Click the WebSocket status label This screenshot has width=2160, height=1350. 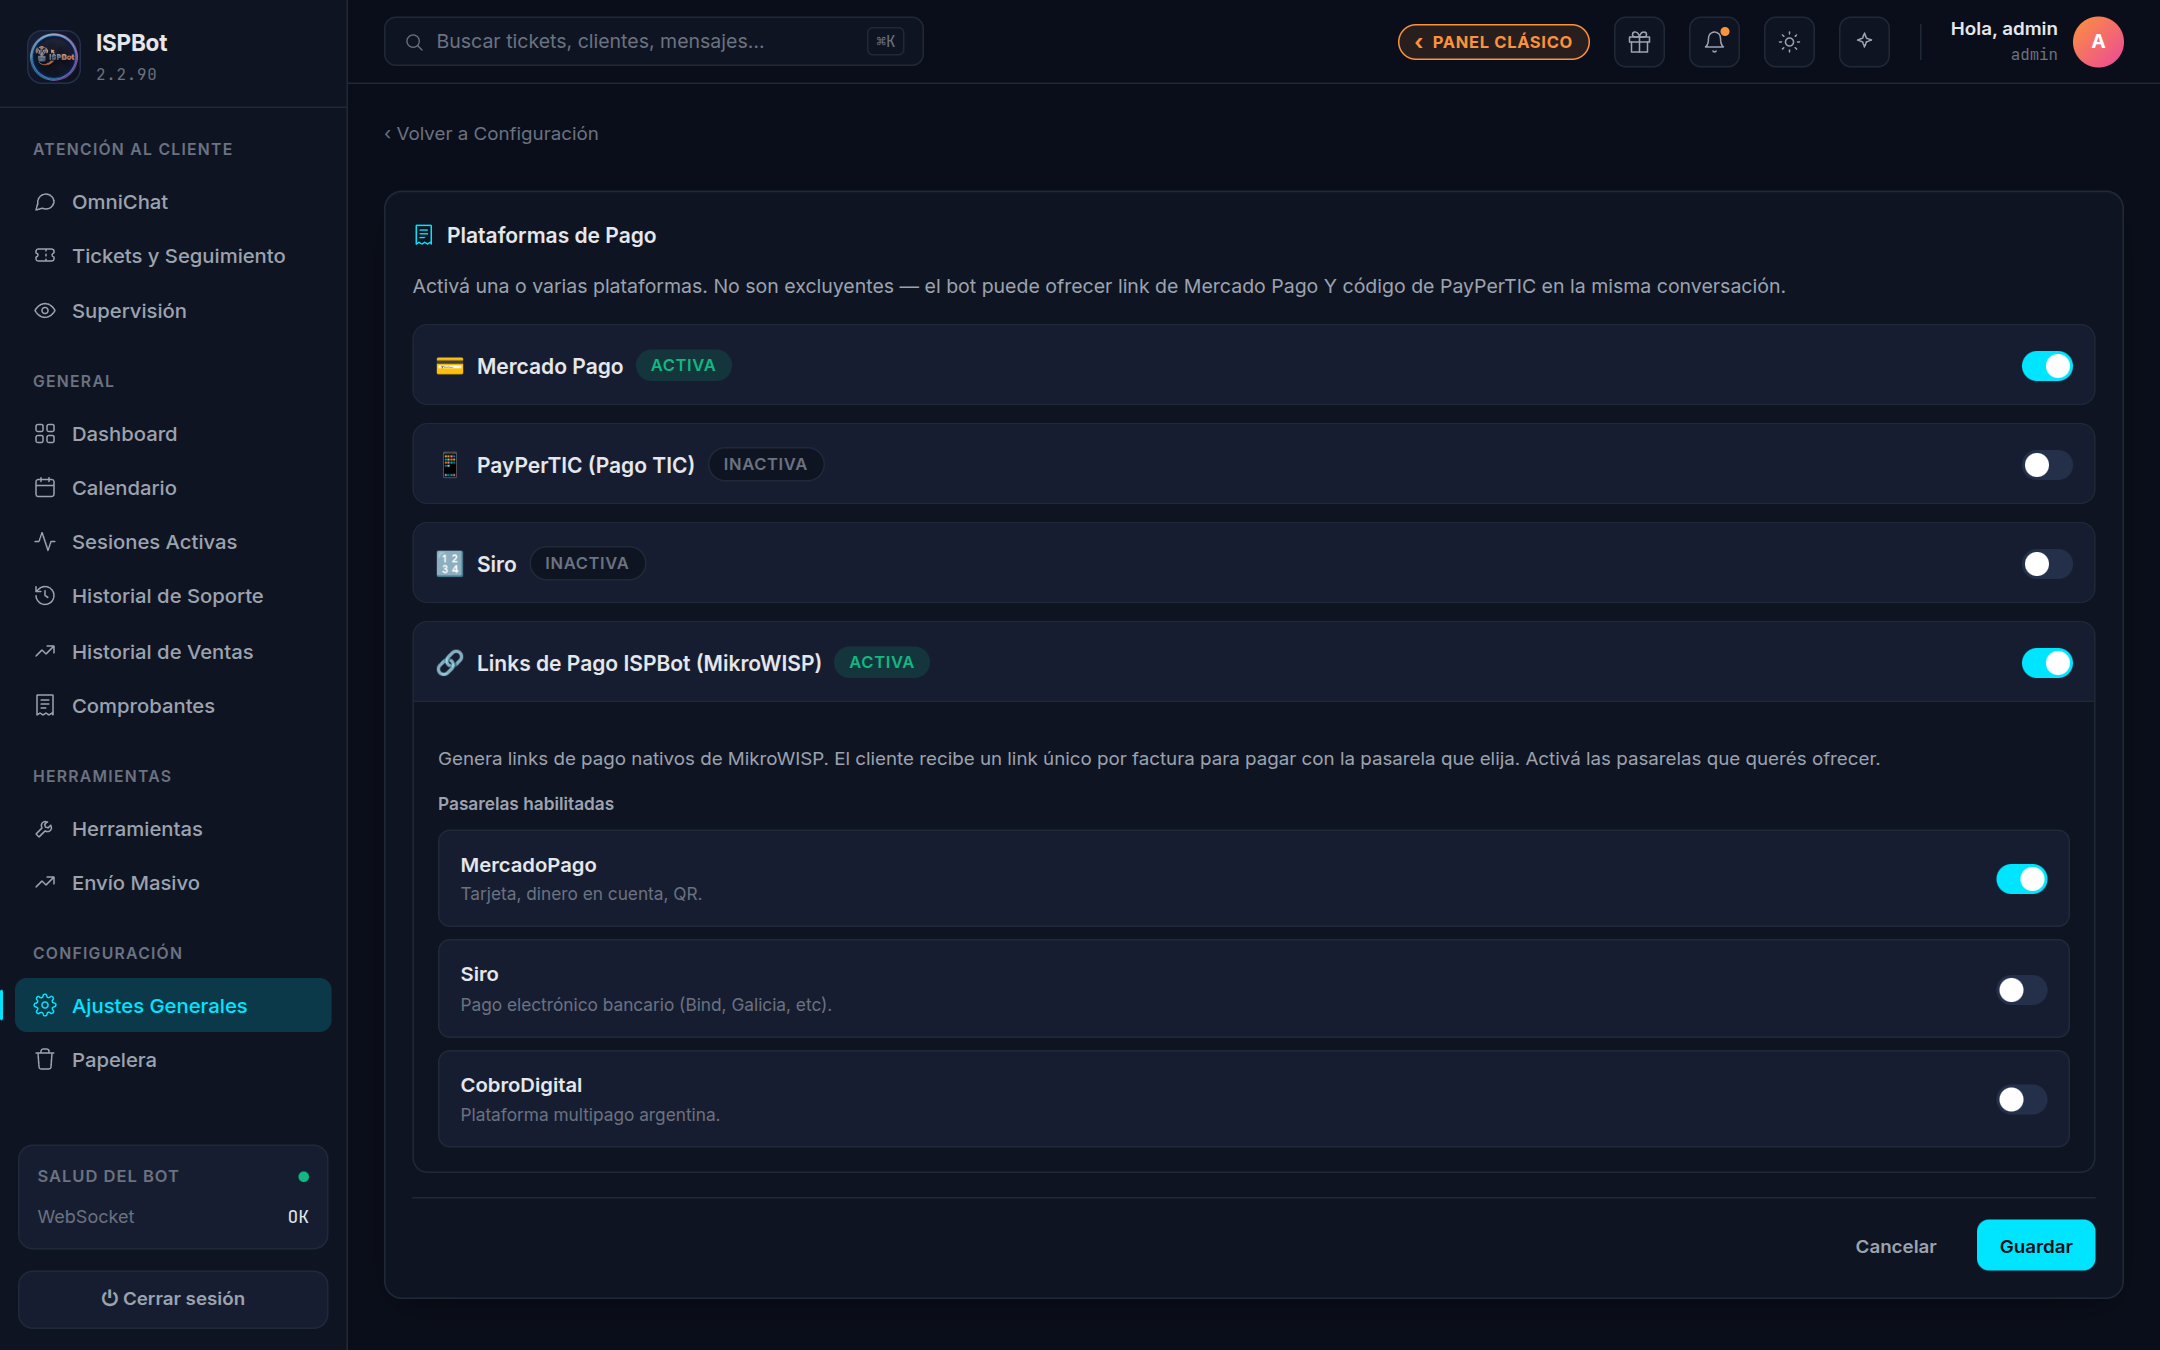[86, 1217]
